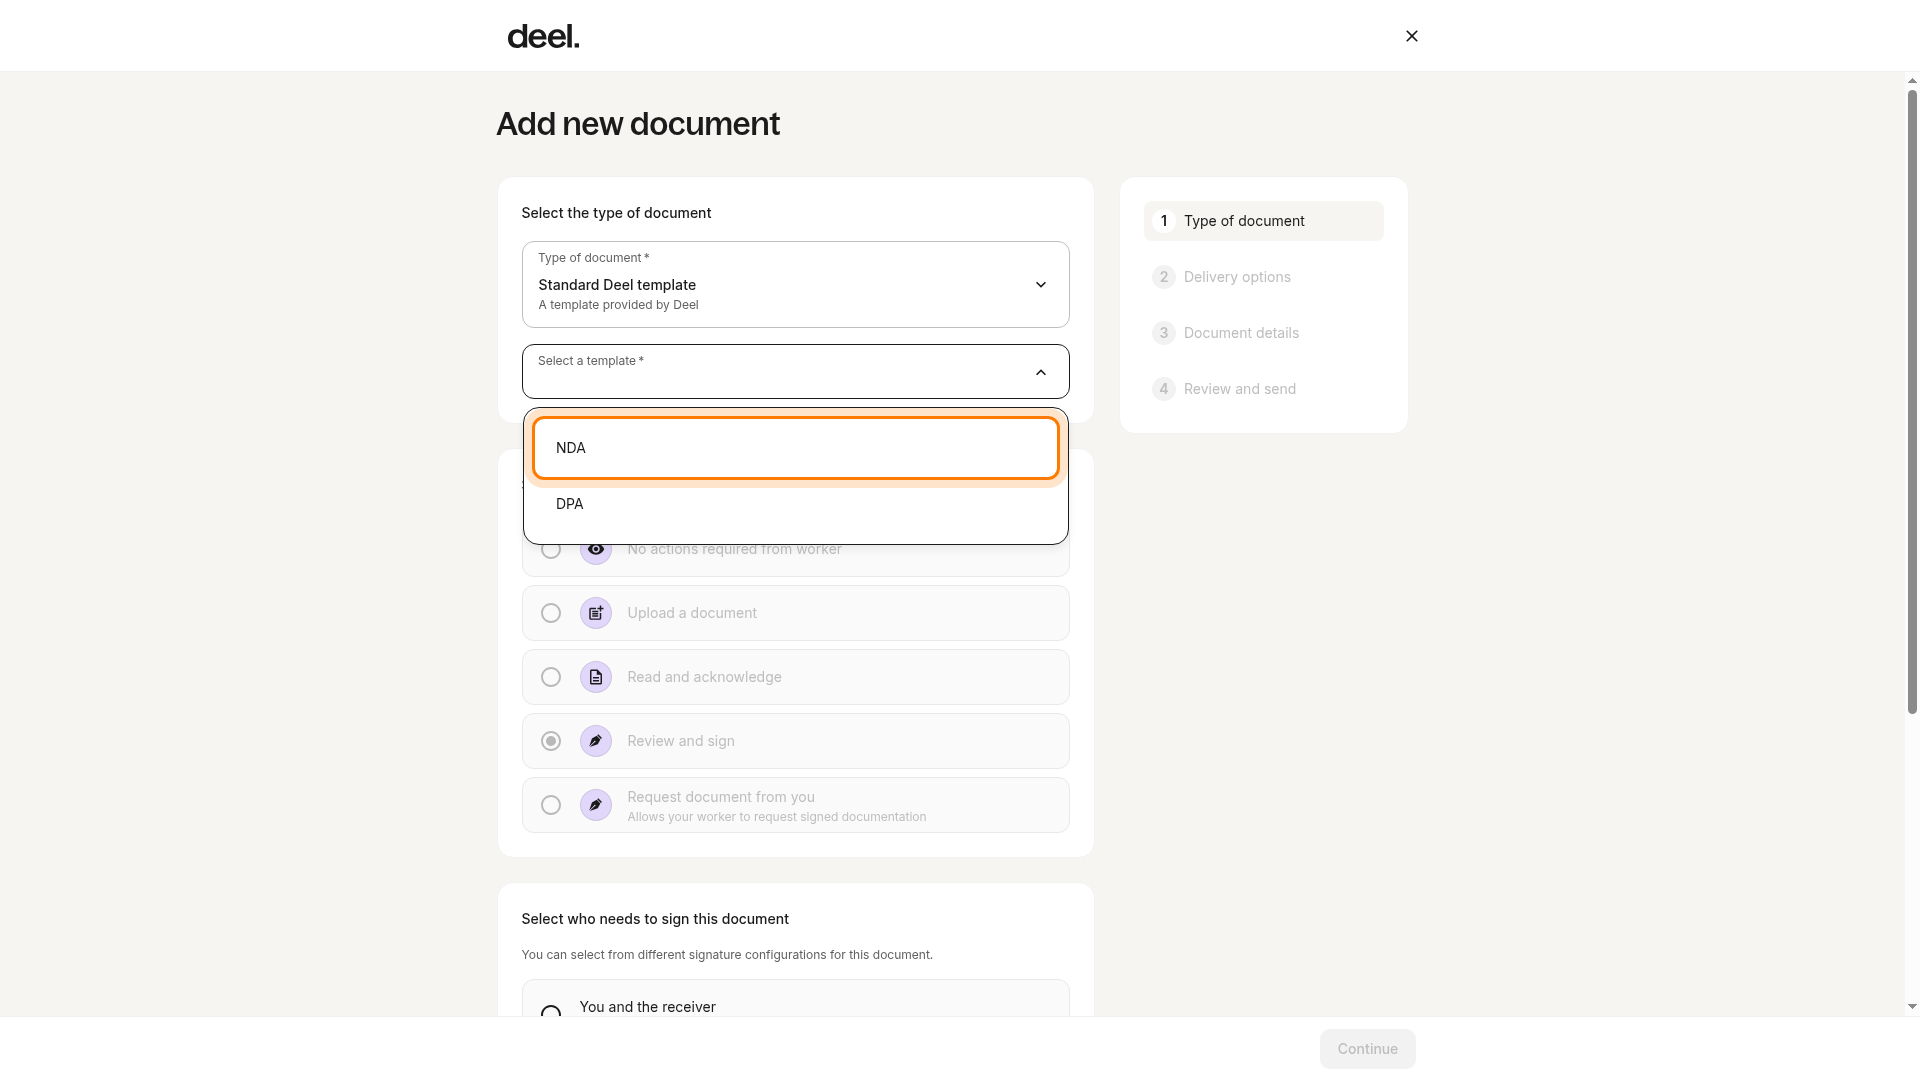Click the Select who needs to sign heading

click(655, 919)
